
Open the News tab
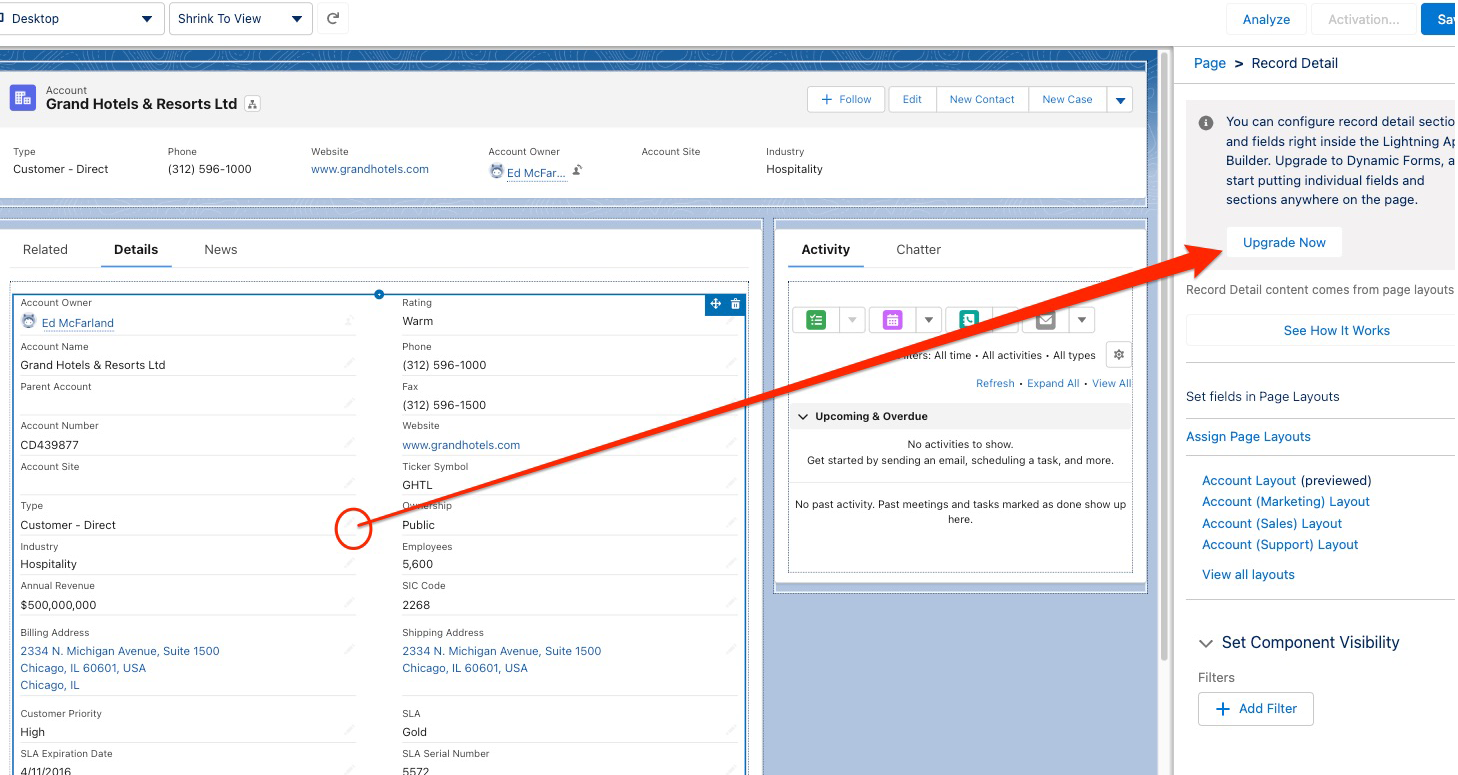pyautogui.click(x=221, y=250)
